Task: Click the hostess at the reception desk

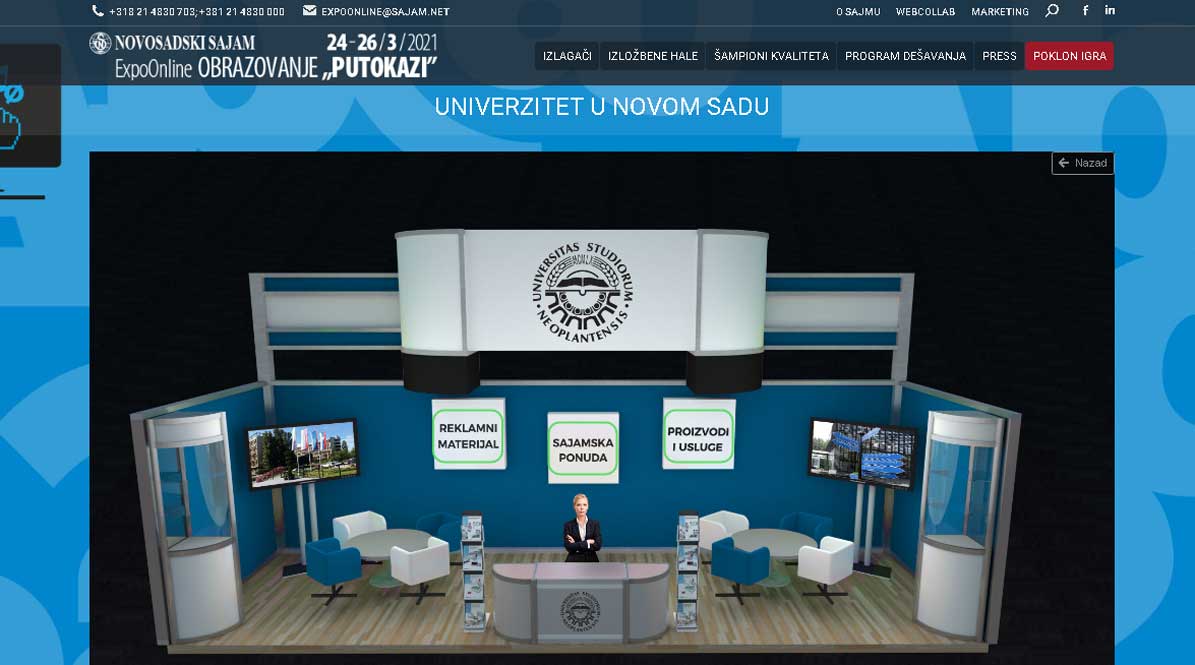Action: click(x=581, y=529)
